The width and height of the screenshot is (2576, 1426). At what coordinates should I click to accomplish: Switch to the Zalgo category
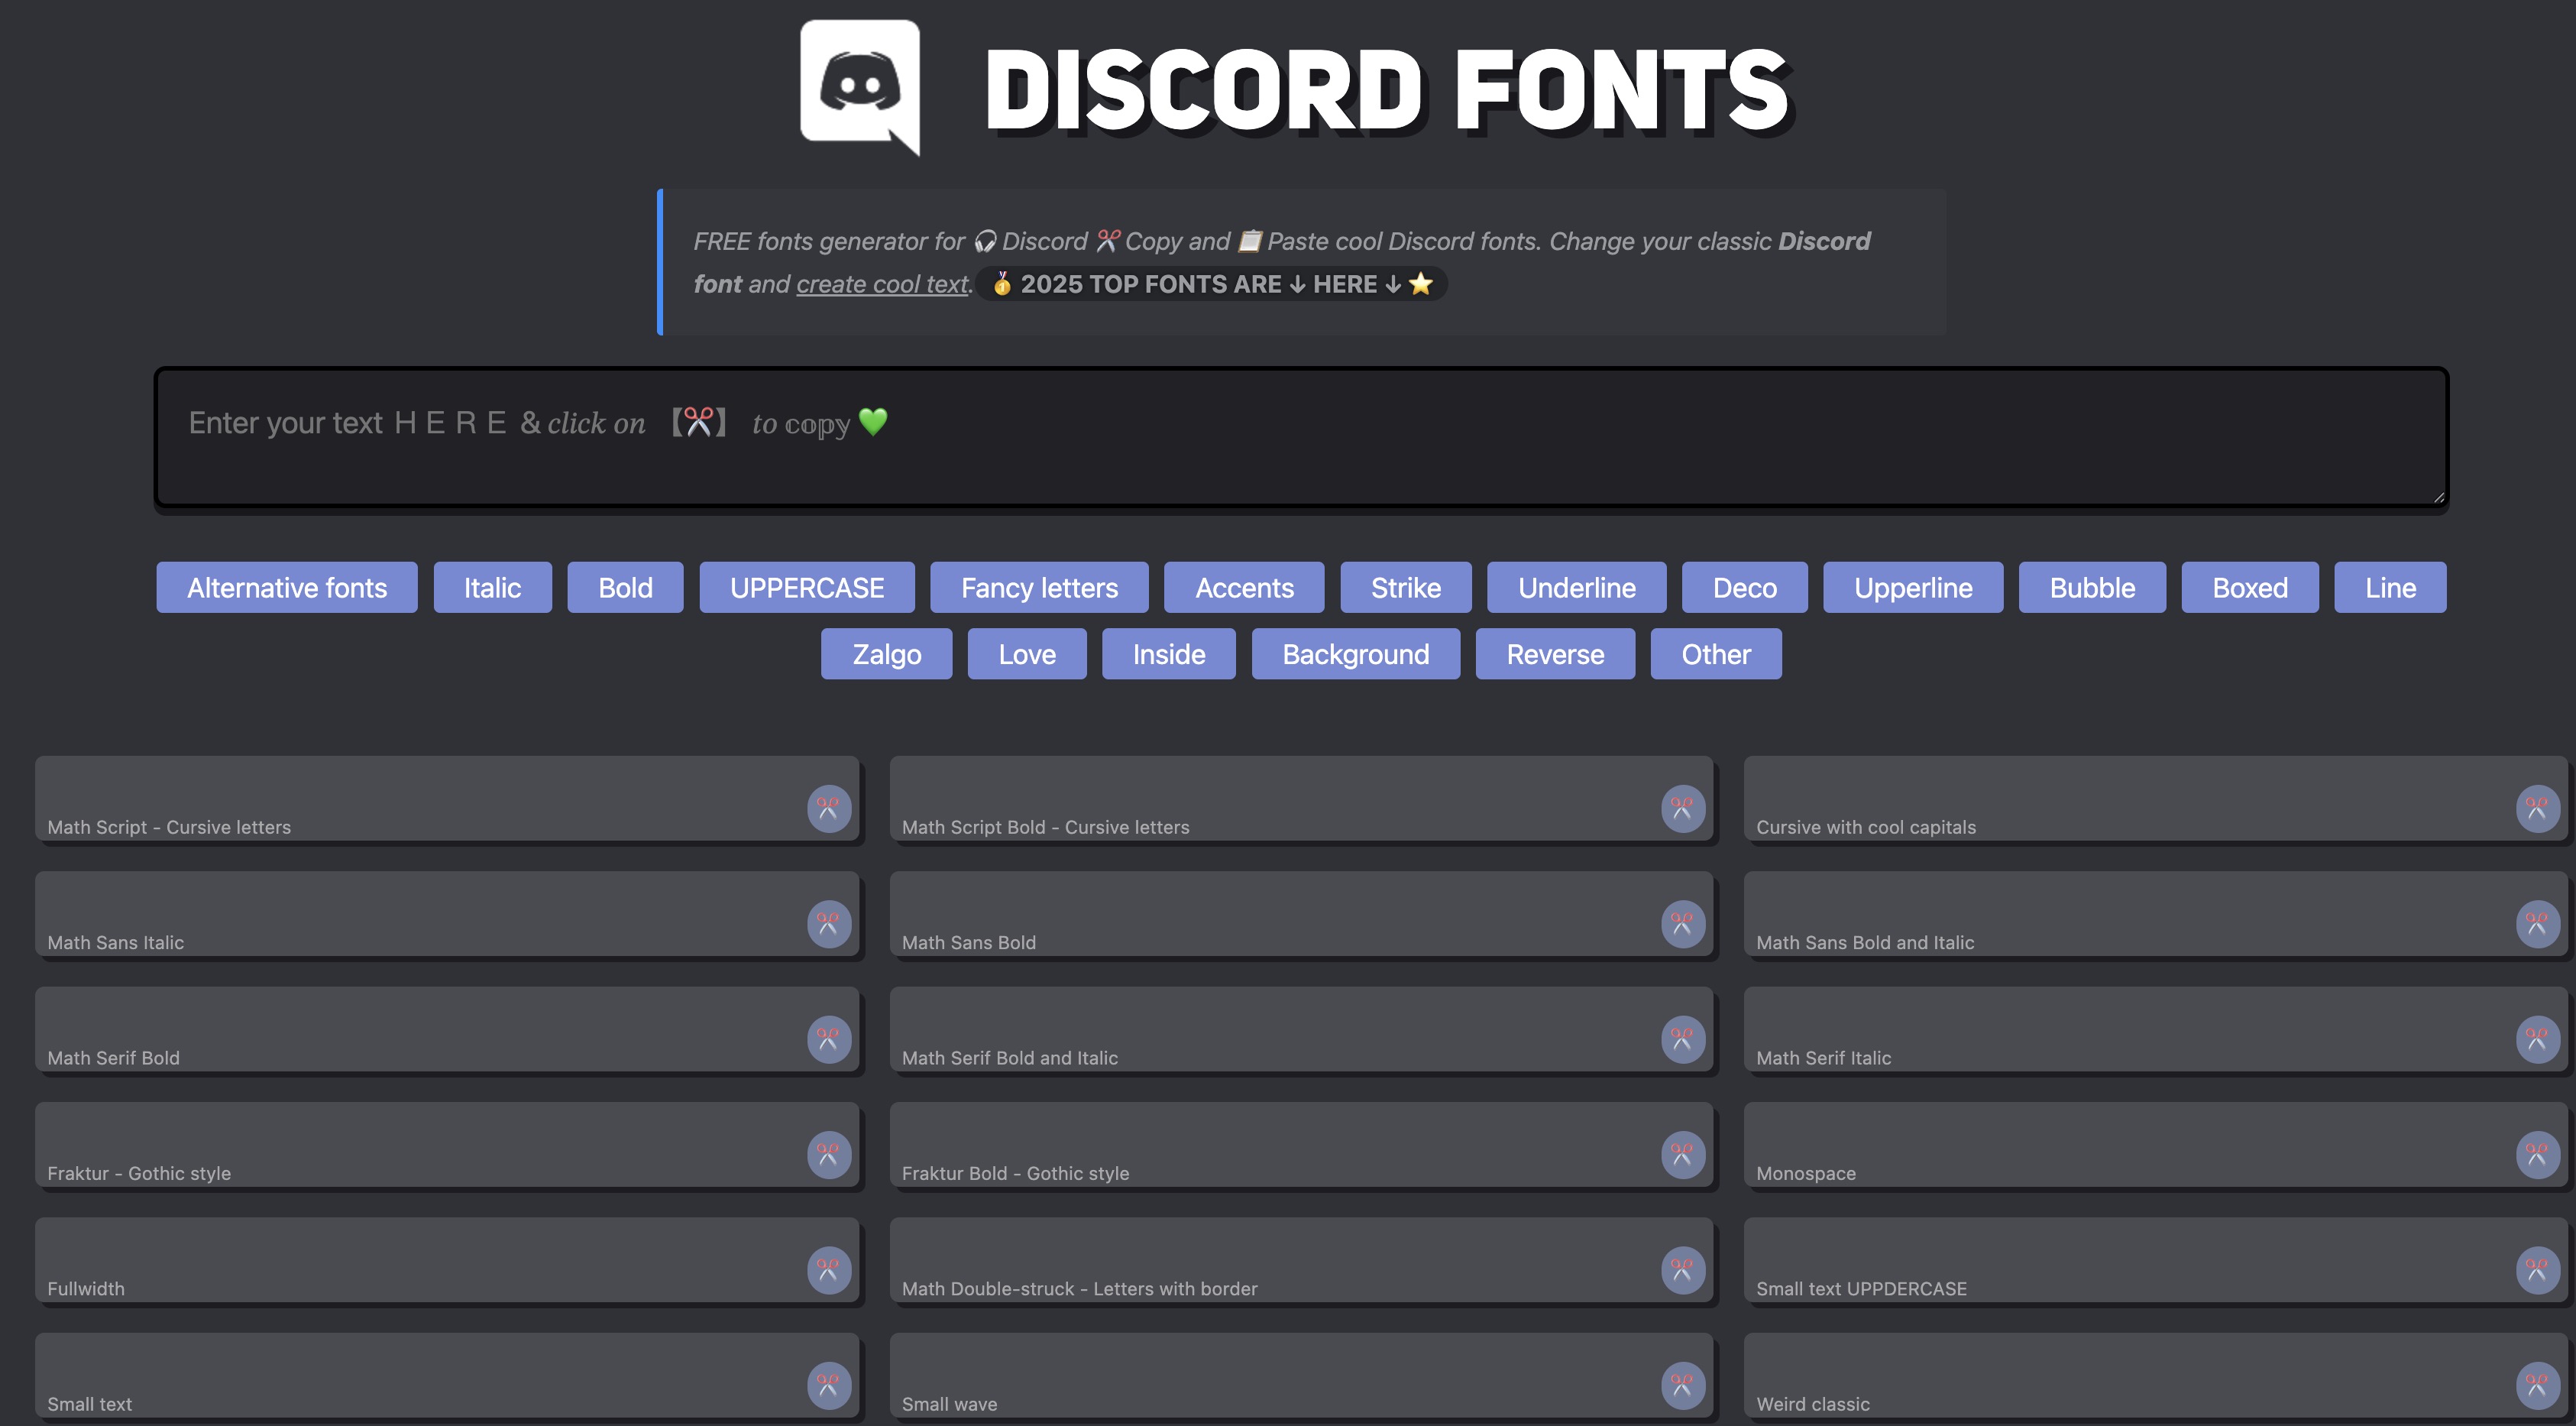coord(886,654)
